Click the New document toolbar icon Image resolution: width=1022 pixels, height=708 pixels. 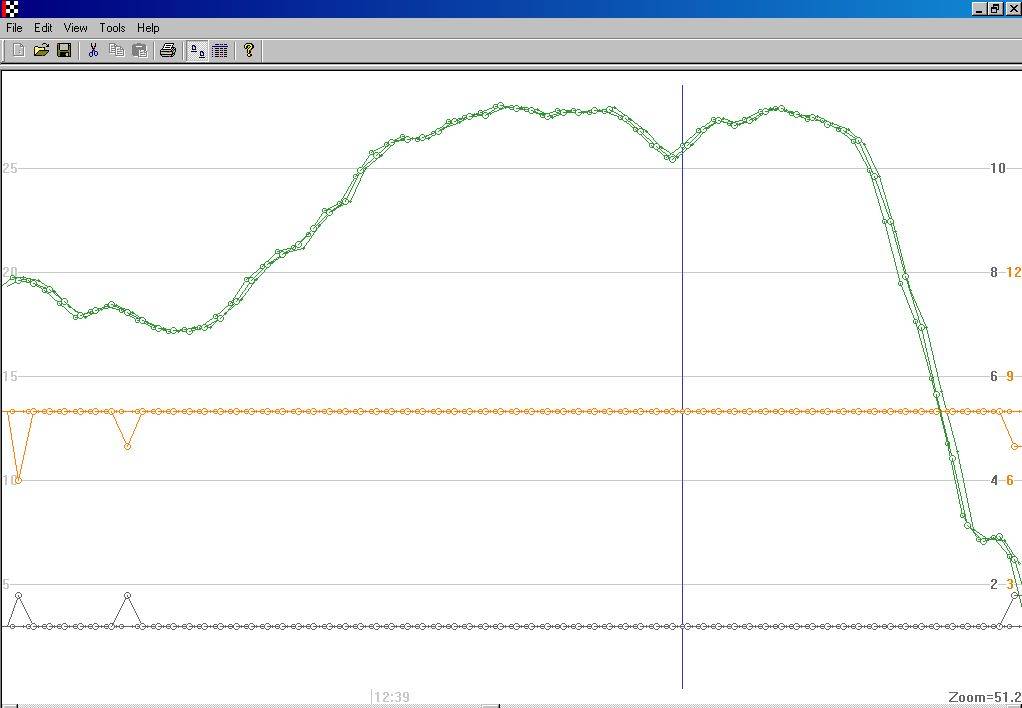[18, 50]
